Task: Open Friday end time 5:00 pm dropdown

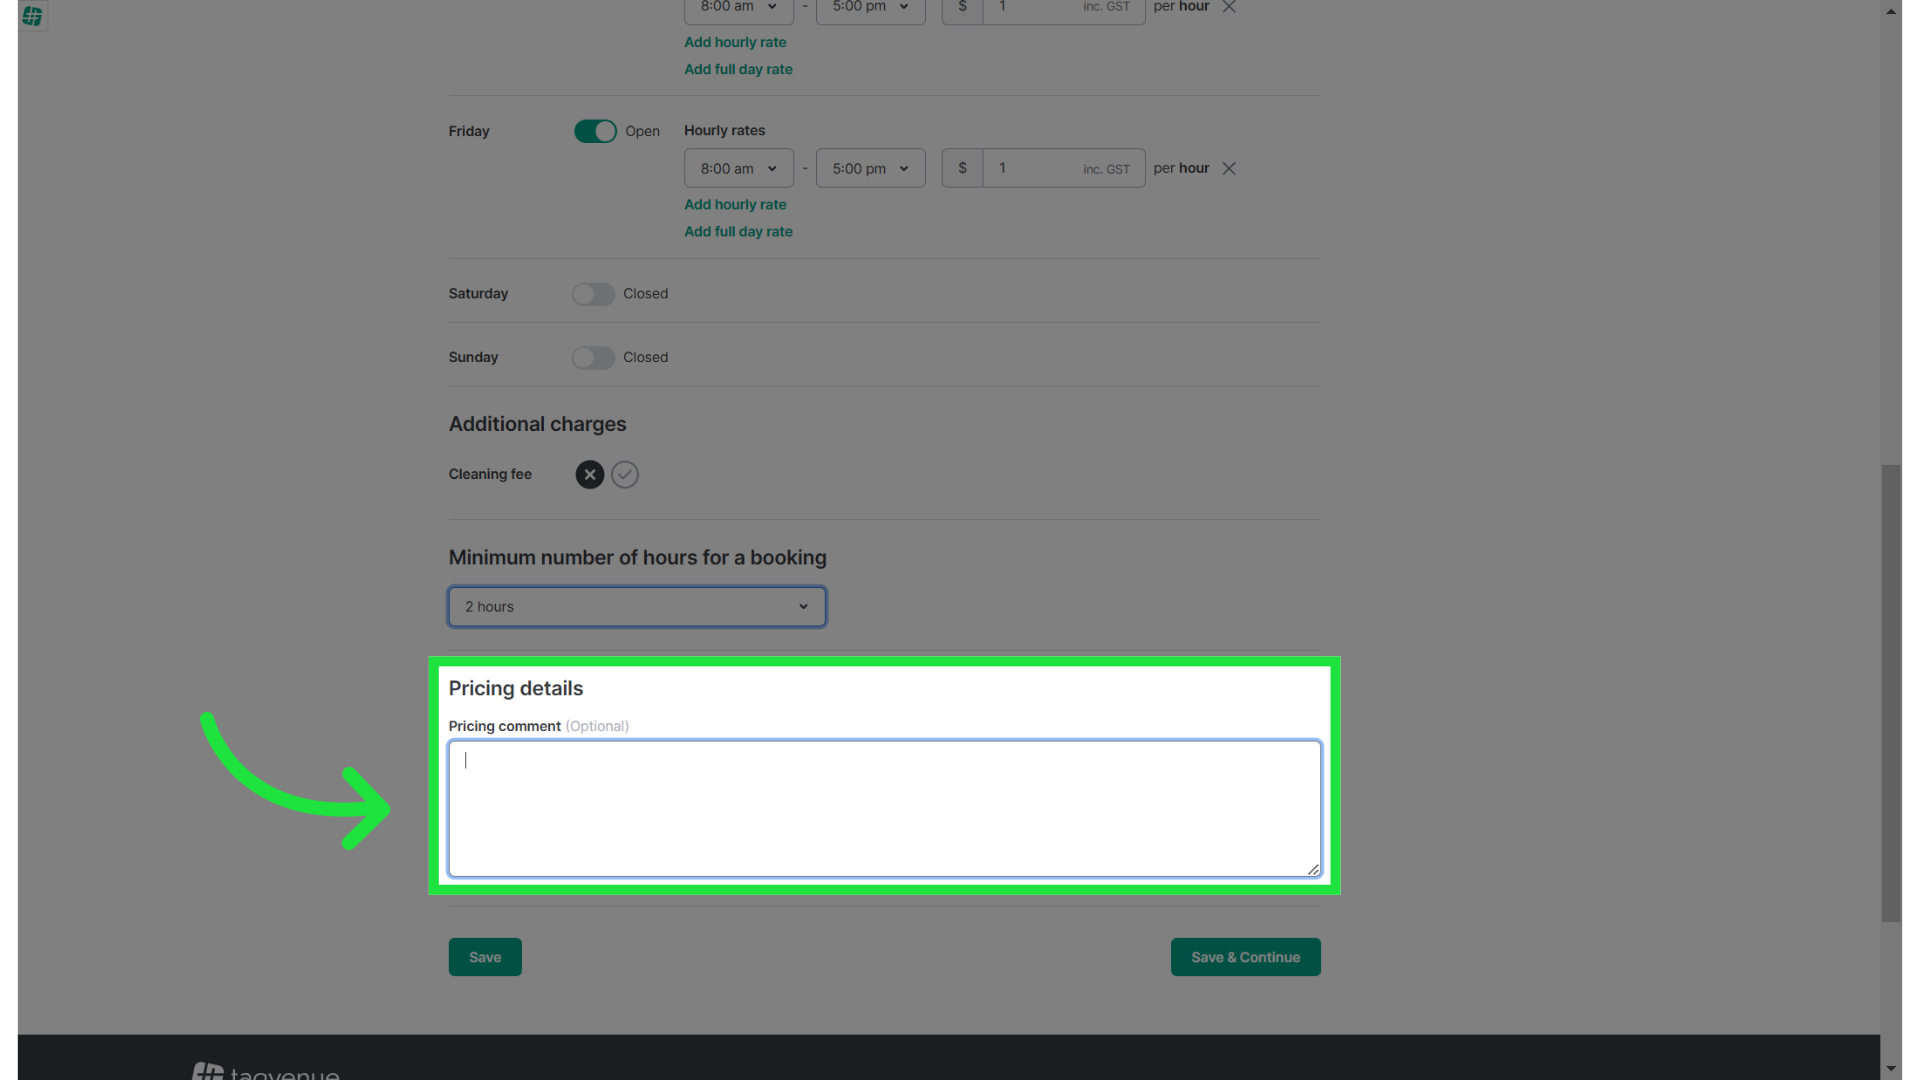Action: point(871,168)
